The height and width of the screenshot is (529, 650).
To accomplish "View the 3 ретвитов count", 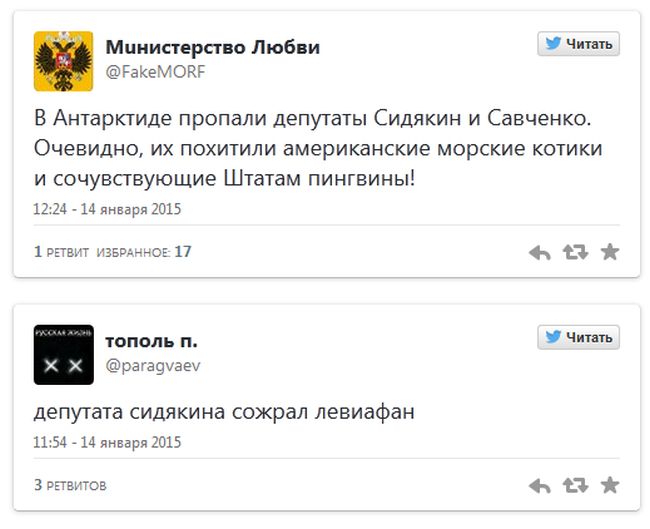I will (x=70, y=486).
